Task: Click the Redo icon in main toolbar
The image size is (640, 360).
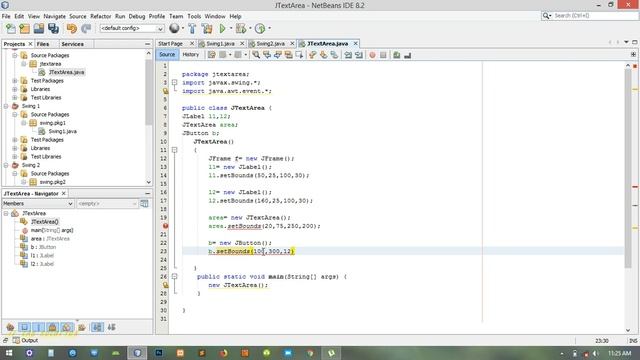Action: pyautogui.click(x=86, y=28)
